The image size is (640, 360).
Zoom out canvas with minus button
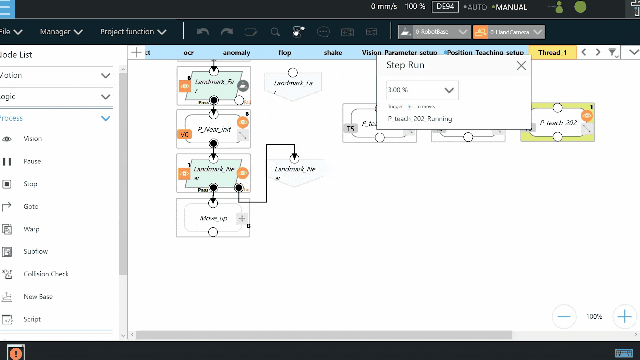click(x=564, y=316)
